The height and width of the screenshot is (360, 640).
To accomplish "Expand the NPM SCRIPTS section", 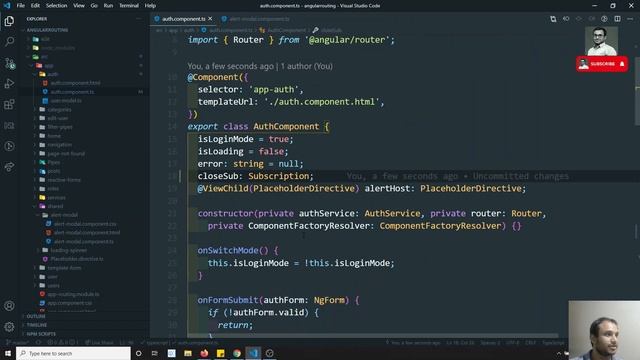I will point(41,334).
